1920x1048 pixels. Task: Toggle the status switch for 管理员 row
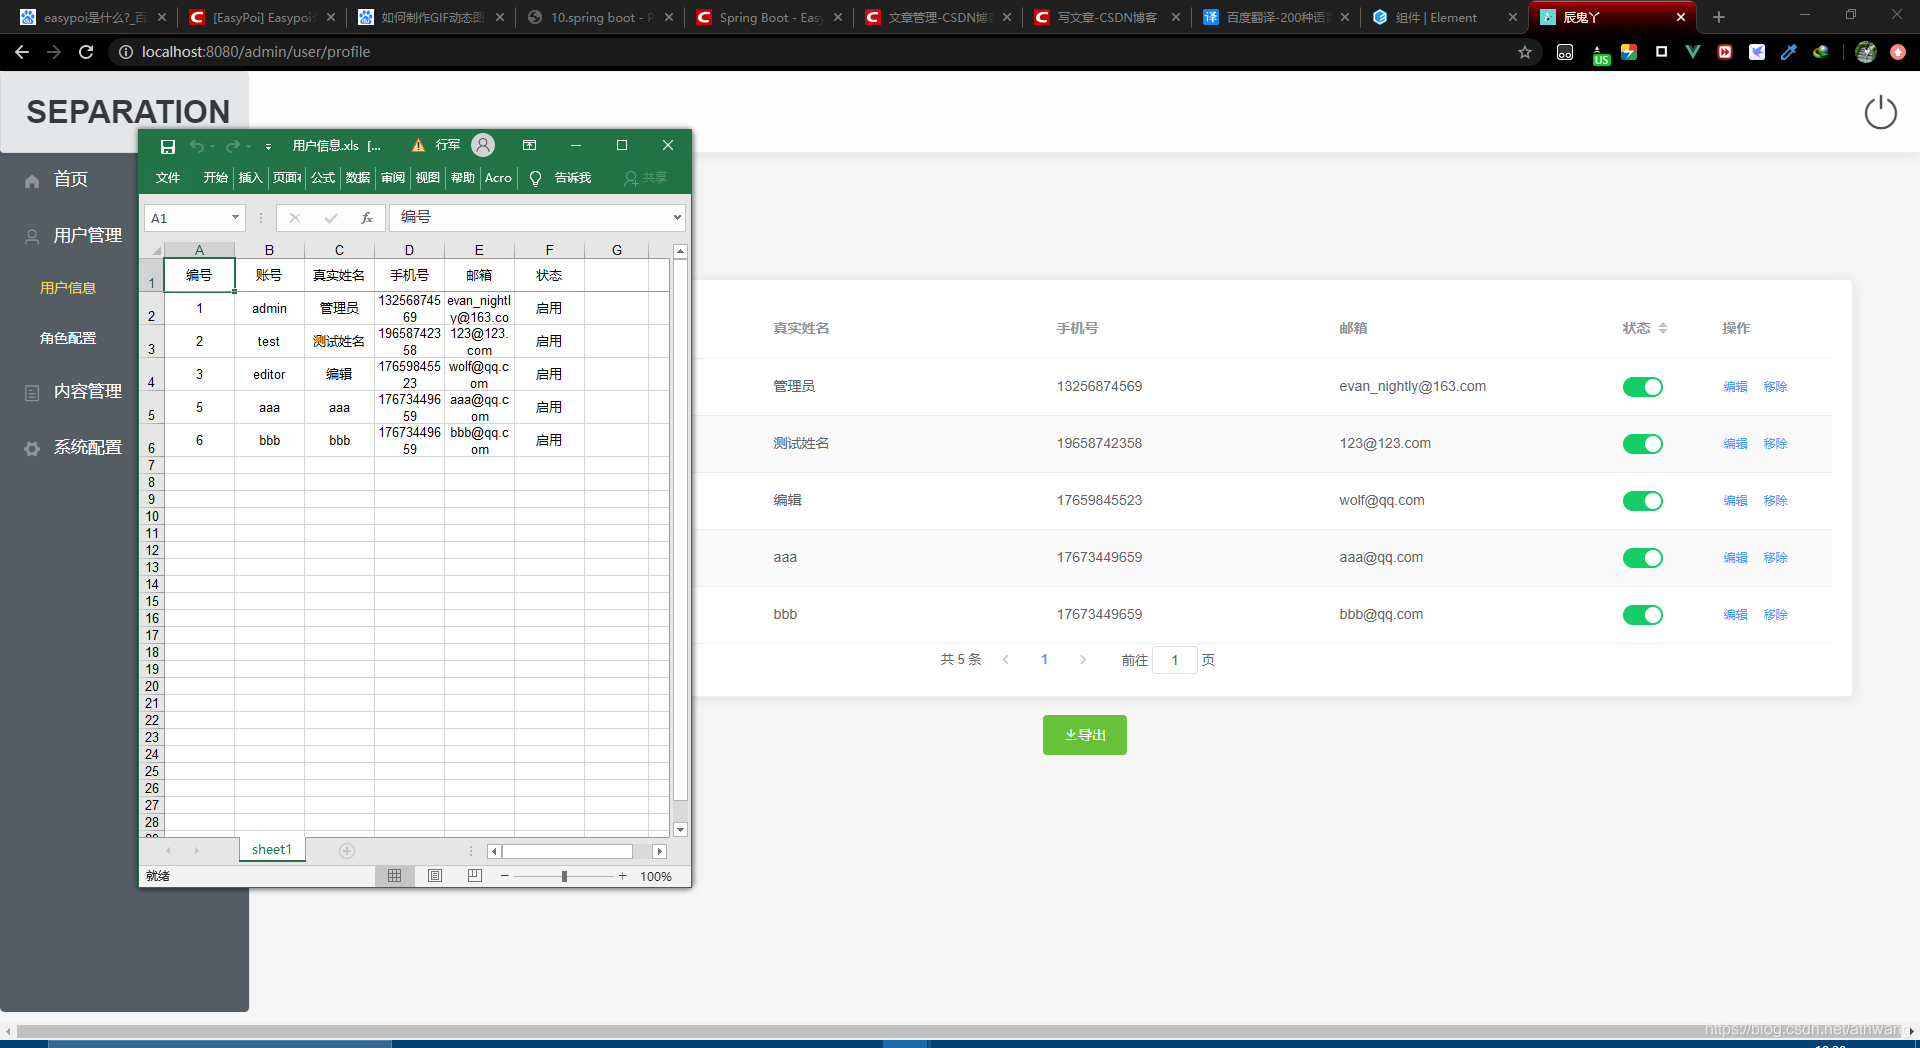tap(1642, 387)
